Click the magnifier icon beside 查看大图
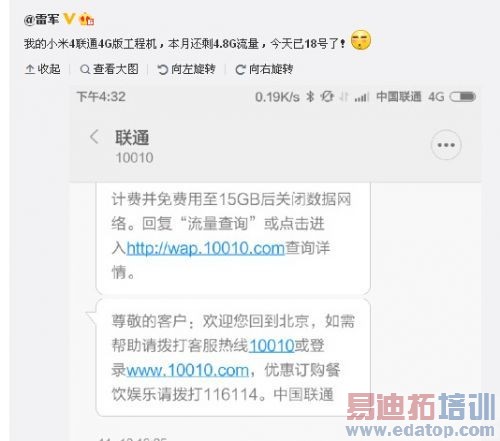The height and width of the screenshot is (441, 500). 85,69
